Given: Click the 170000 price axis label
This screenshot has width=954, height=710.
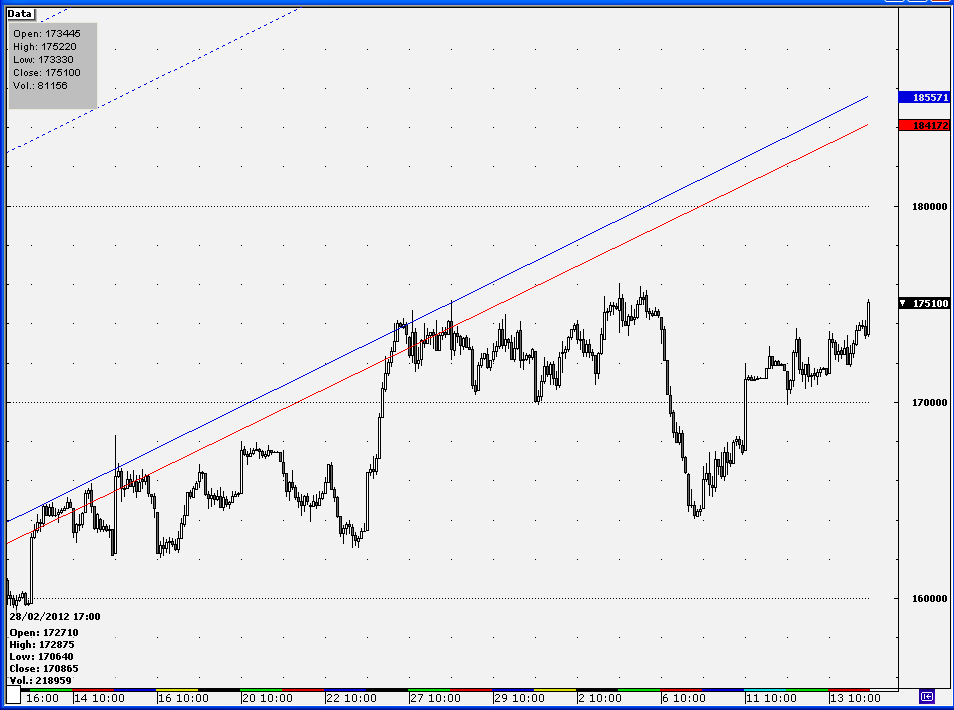Looking at the screenshot, I should point(929,403).
